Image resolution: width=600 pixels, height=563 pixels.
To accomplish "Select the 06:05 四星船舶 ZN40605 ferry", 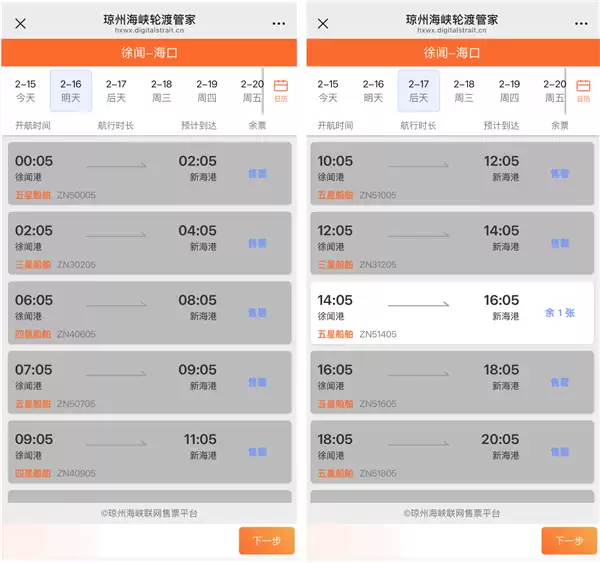I will [x=148, y=313].
